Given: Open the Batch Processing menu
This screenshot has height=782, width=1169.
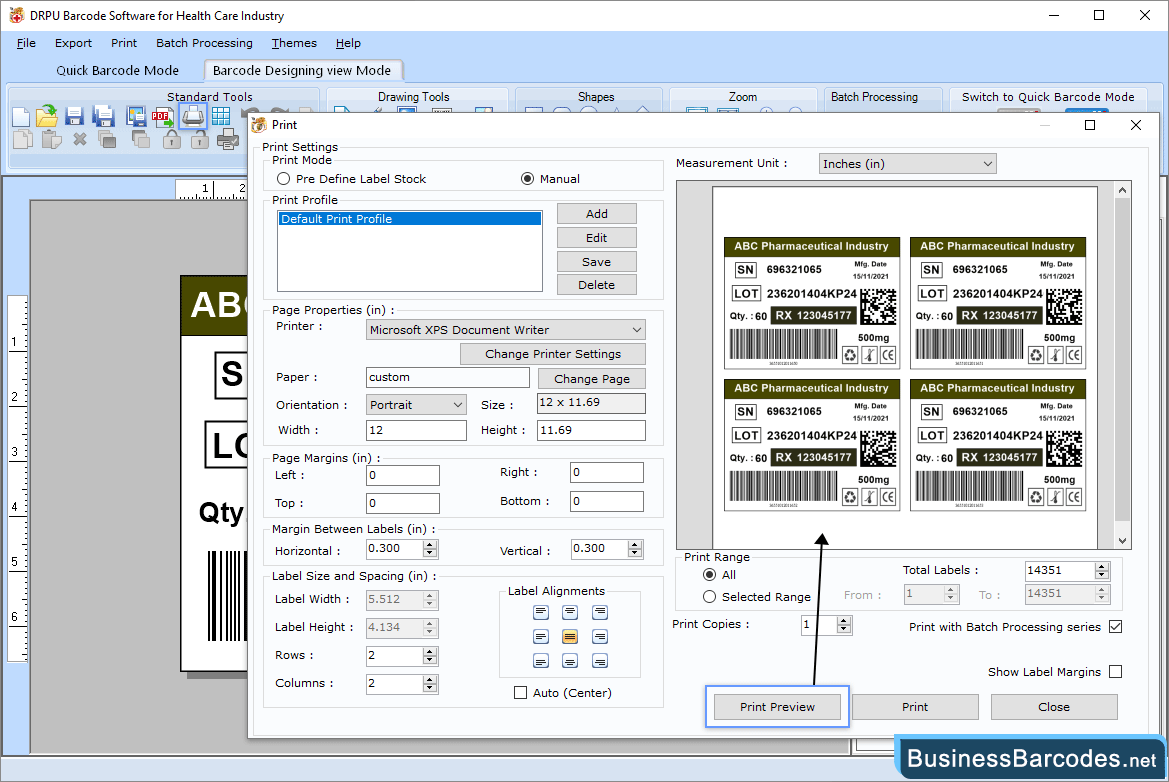Looking at the screenshot, I should click(x=204, y=43).
